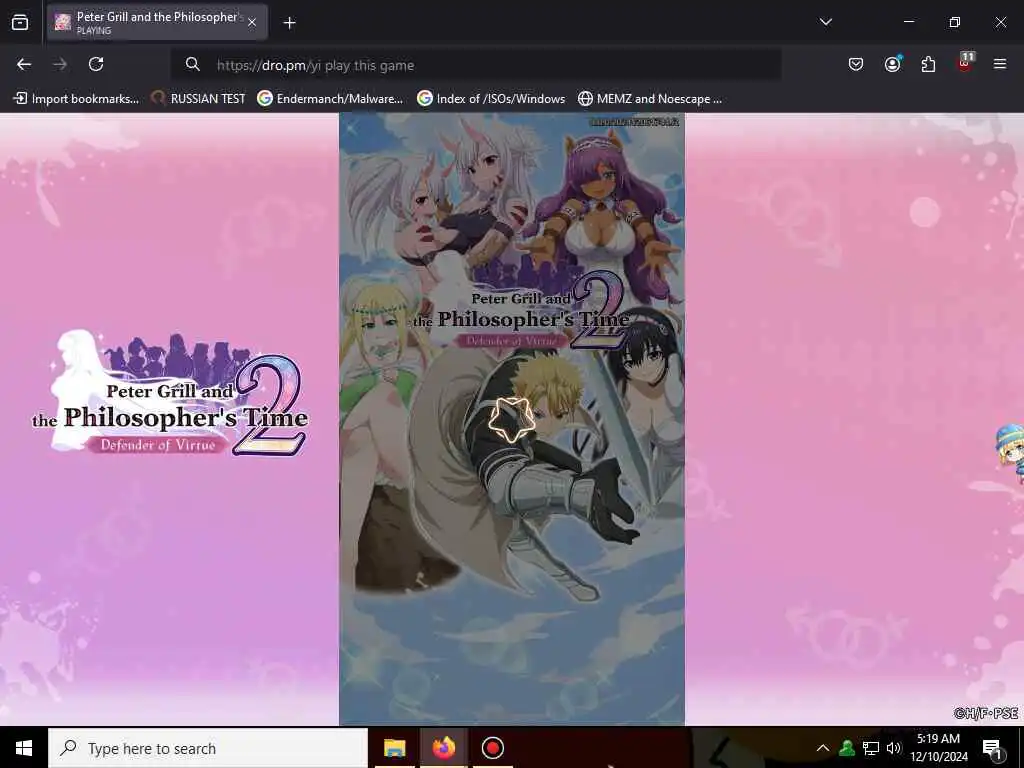Open the Import bookmarks... bookmark
Screen dimensions: 1024x768
click(76, 99)
